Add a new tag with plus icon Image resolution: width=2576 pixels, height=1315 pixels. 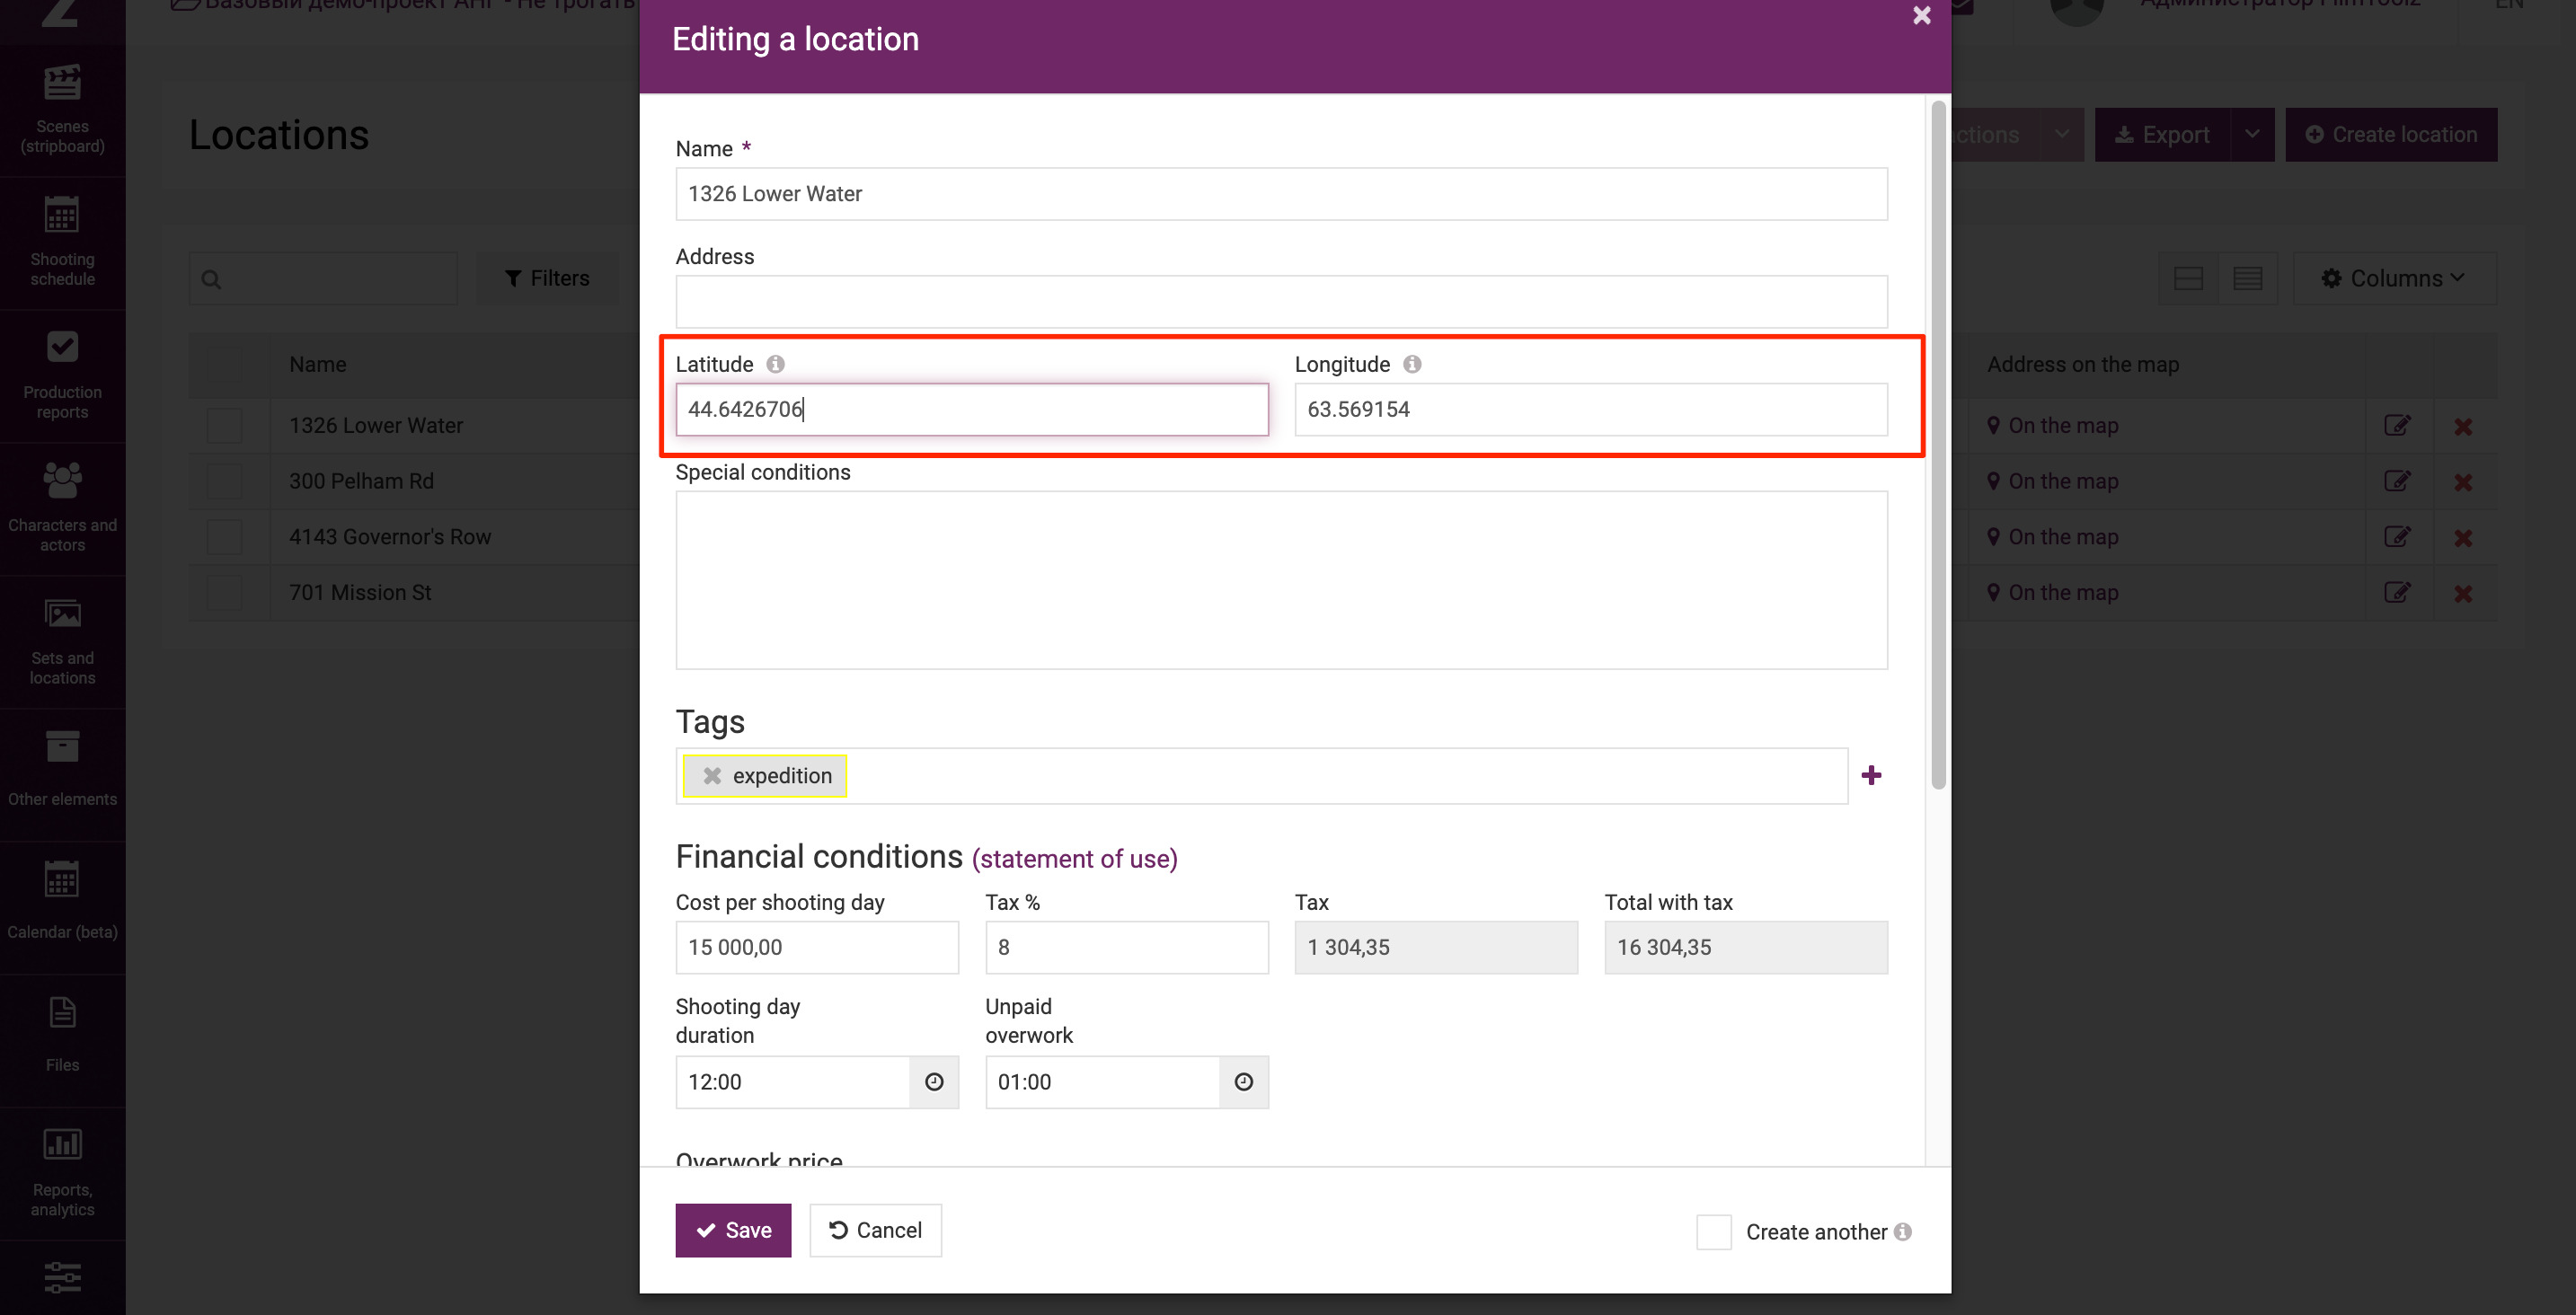1871,775
